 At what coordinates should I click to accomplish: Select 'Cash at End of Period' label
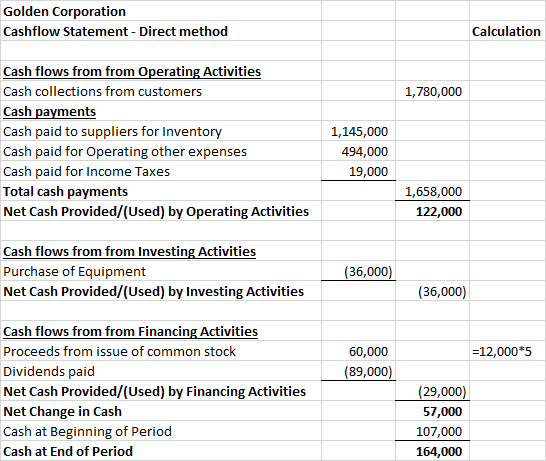[68, 452]
